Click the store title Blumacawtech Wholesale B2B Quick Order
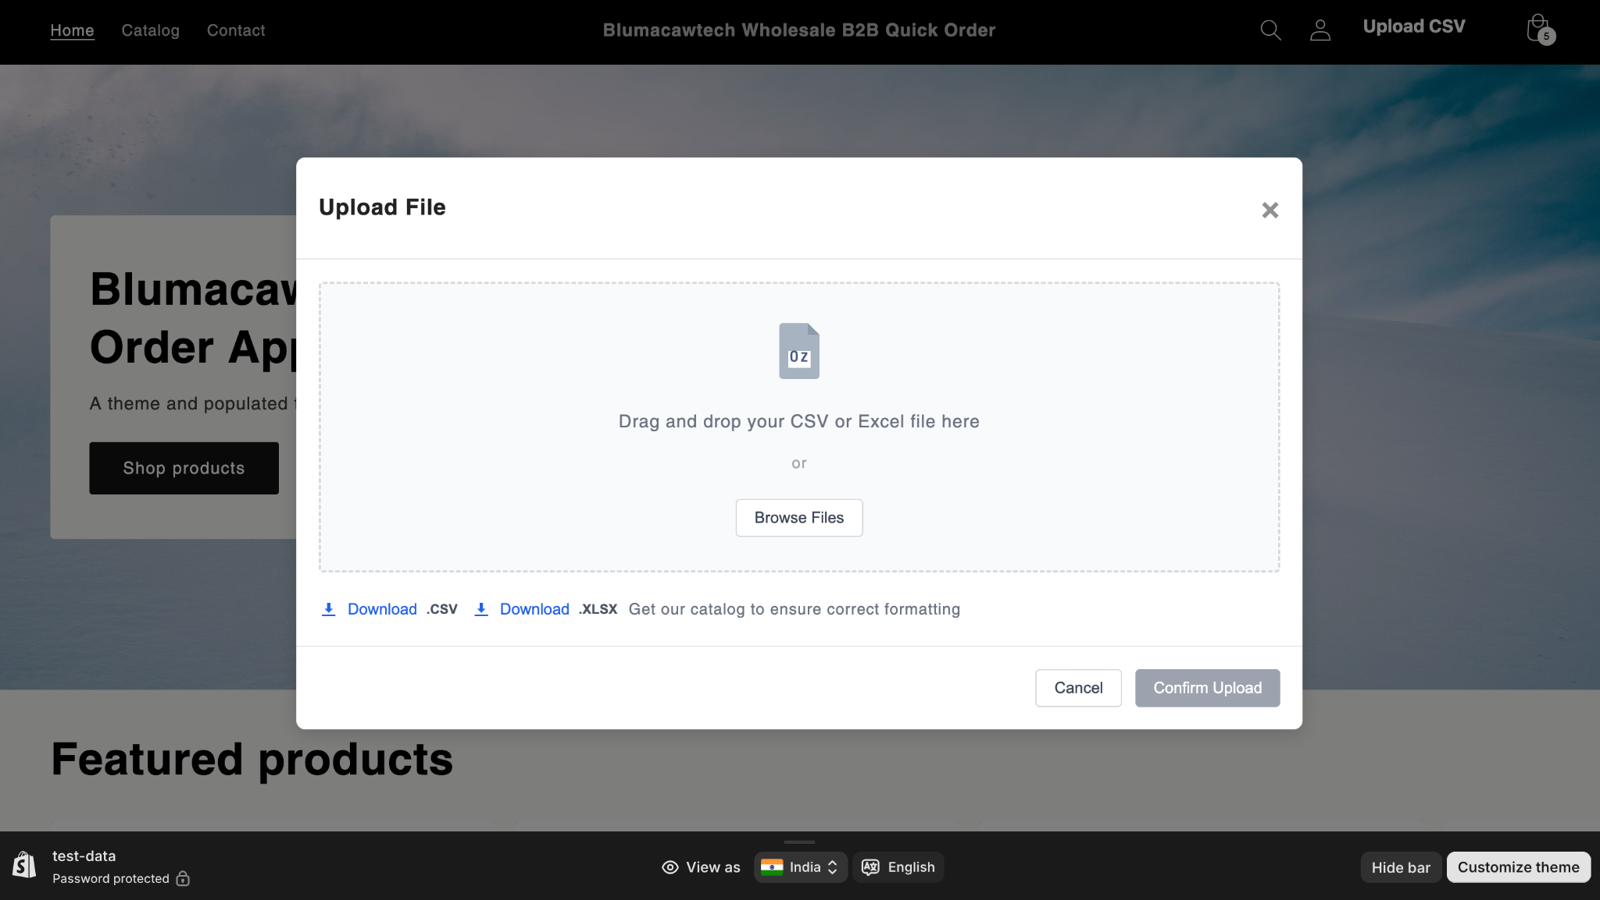This screenshot has width=1600, height=900. (799, 30)
